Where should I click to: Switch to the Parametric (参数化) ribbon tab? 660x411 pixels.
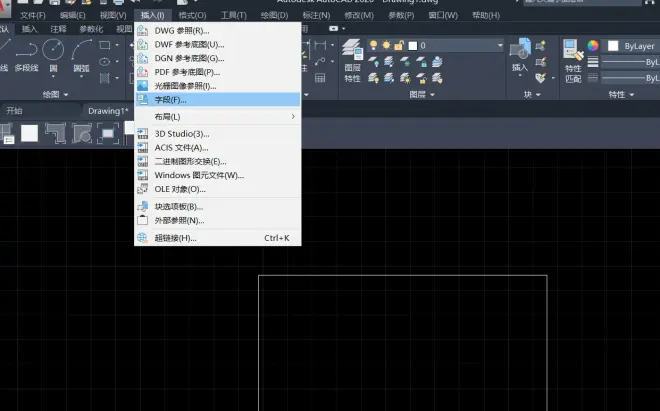coord(91,29)
